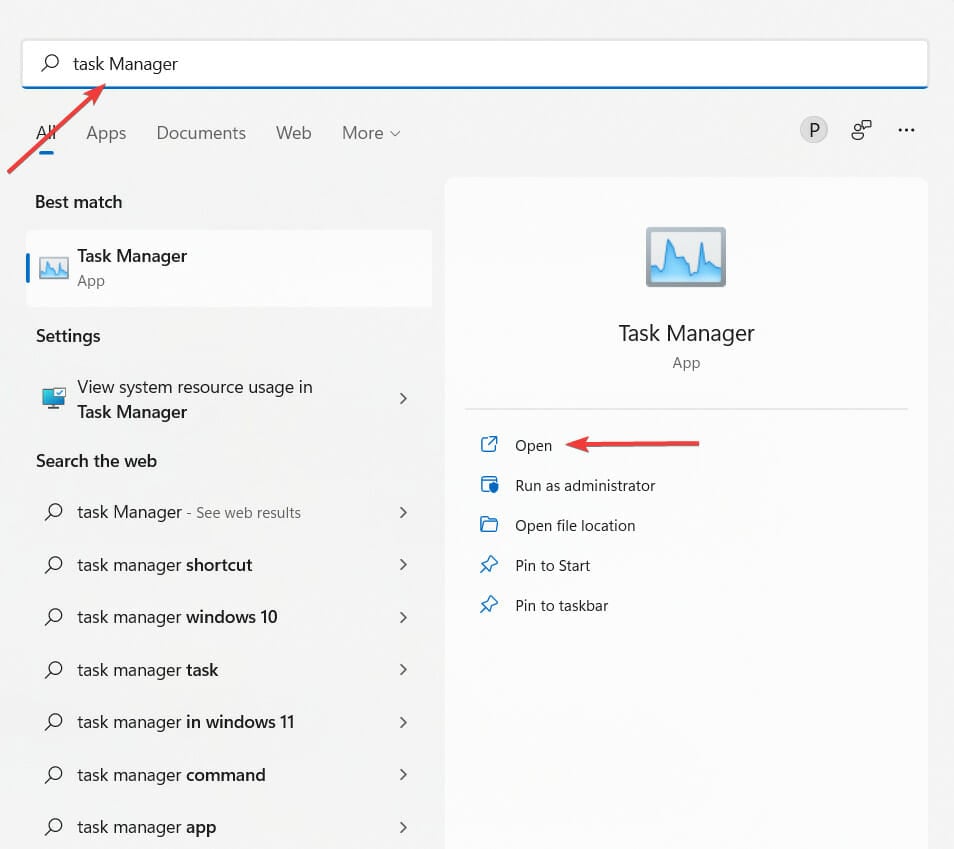This screenshot has height=849, width=954.
Task: Click the large Task Manager app icon
Action: pos(686,257)
